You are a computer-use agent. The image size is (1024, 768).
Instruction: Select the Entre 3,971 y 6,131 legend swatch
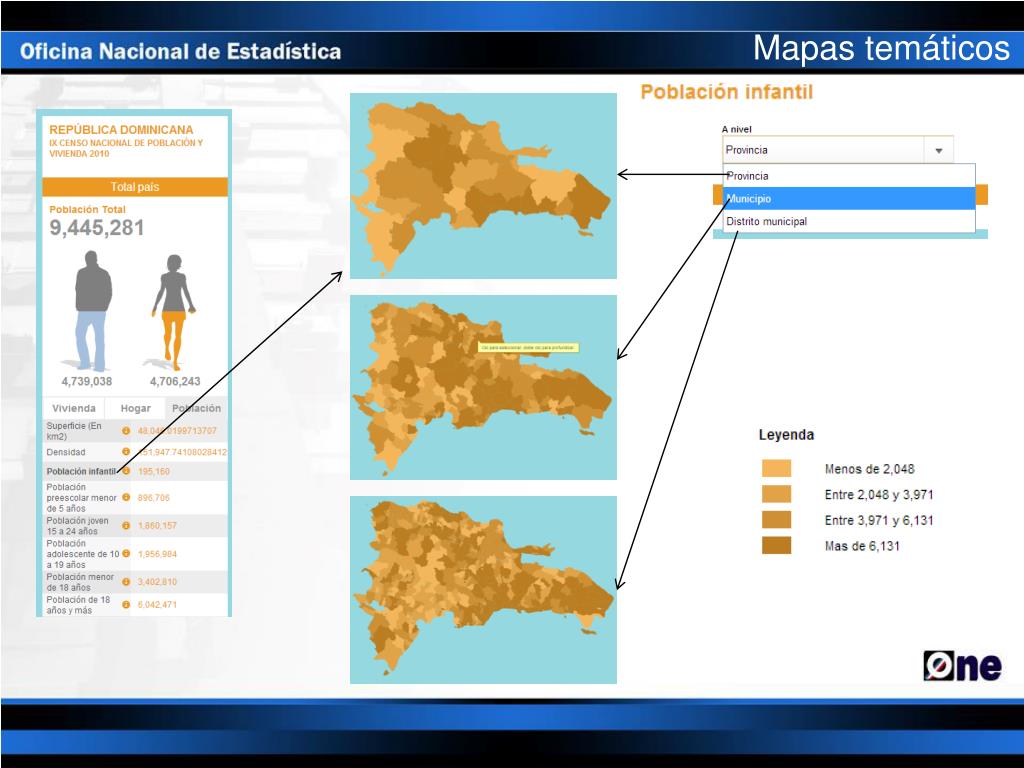point(776,520)
